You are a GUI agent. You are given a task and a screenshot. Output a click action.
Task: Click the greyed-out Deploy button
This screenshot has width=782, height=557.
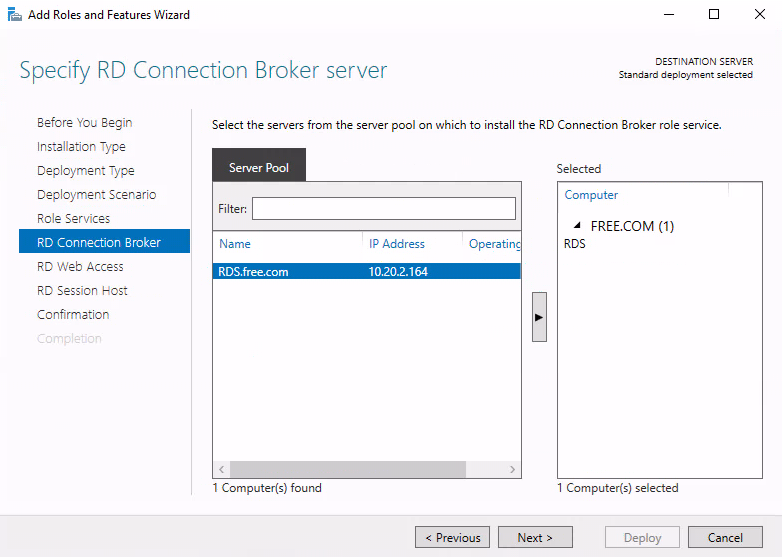pos(642,537)
